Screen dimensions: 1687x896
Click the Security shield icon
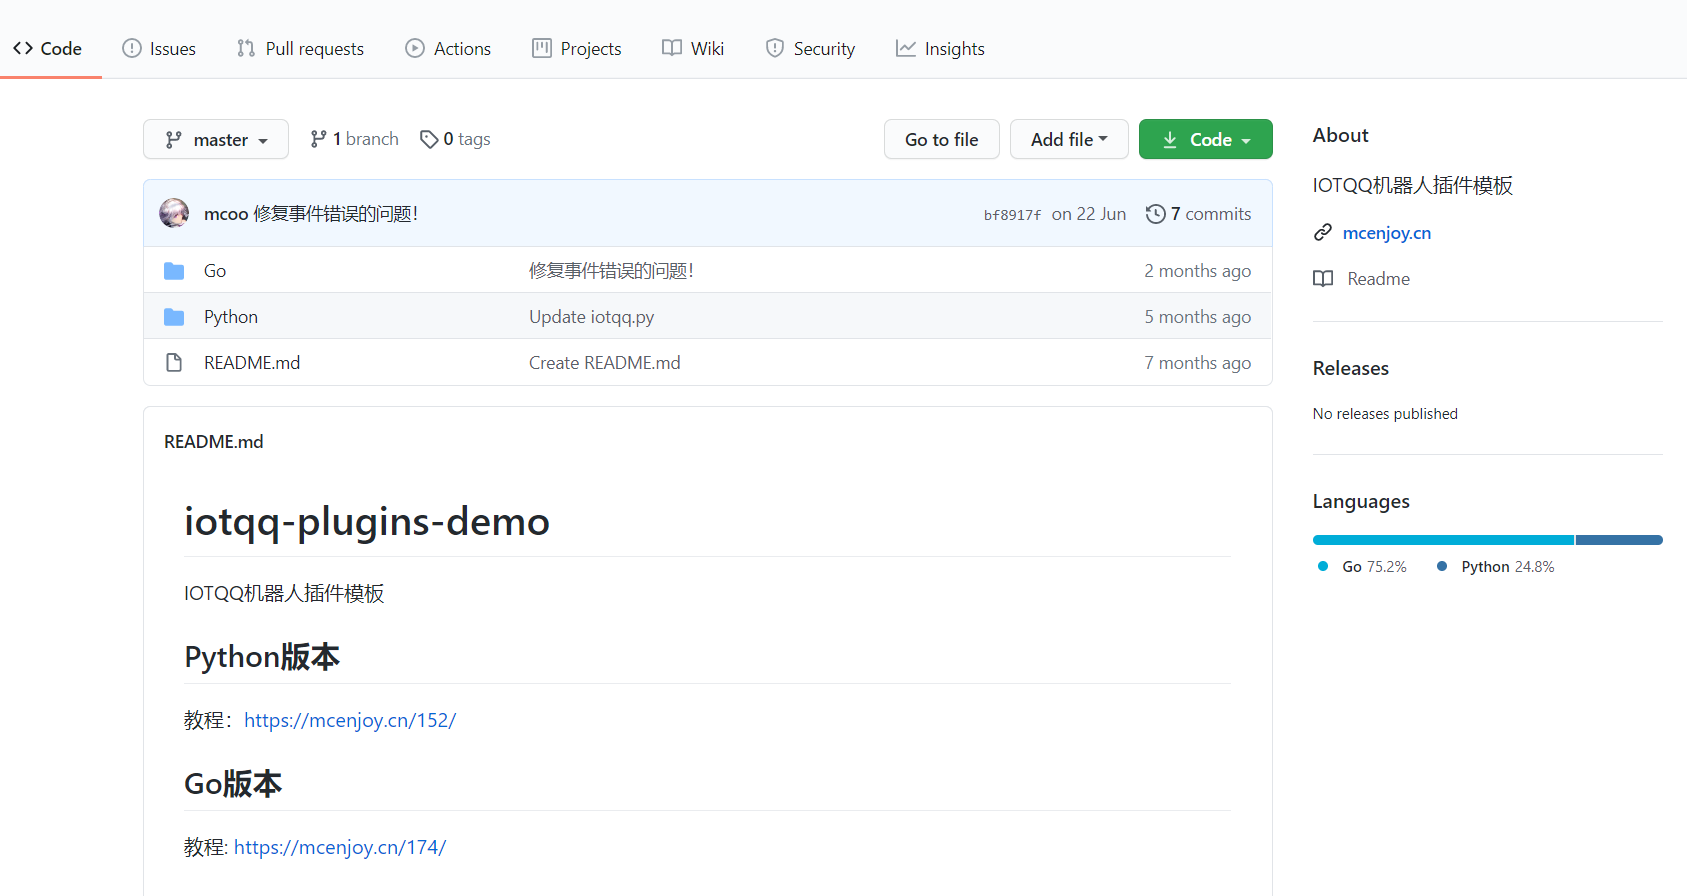point(775,48)
